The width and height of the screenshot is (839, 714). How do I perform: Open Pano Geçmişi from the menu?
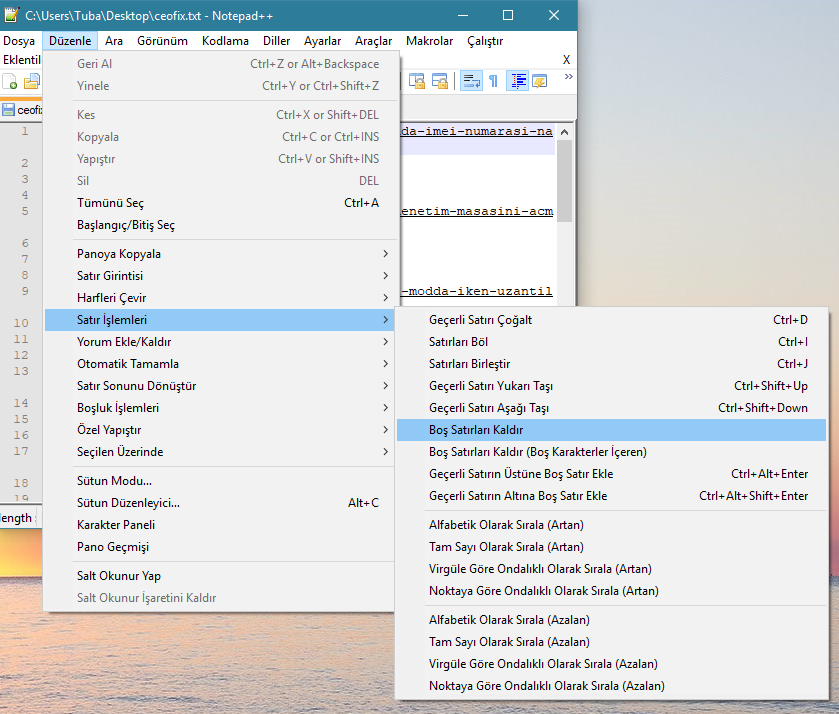point(220,546)
